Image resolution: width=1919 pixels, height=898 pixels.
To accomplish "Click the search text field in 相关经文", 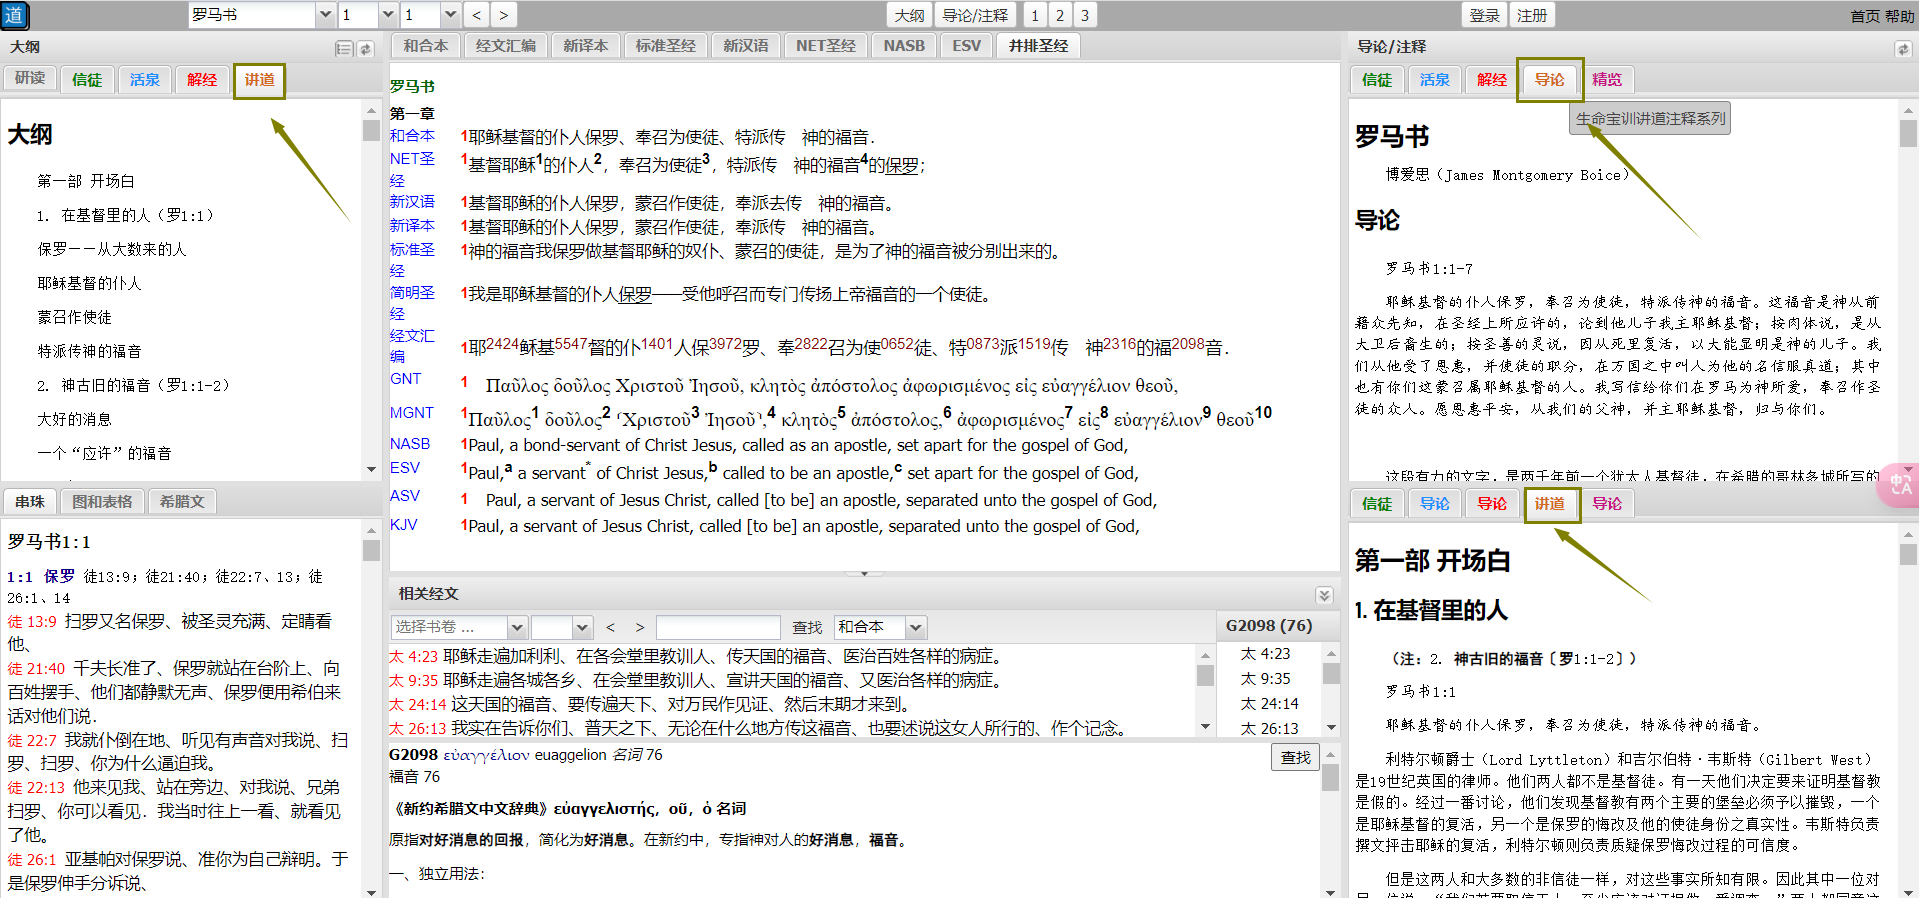I will (717, 627).
